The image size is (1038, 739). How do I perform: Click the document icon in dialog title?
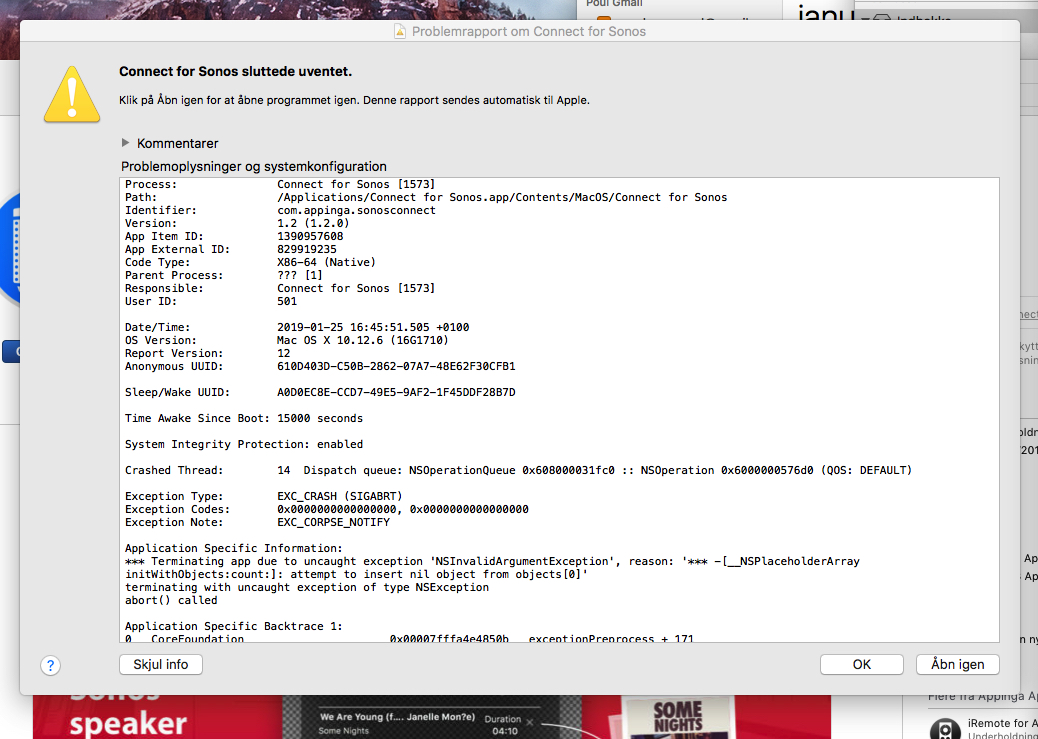point(400,31)
